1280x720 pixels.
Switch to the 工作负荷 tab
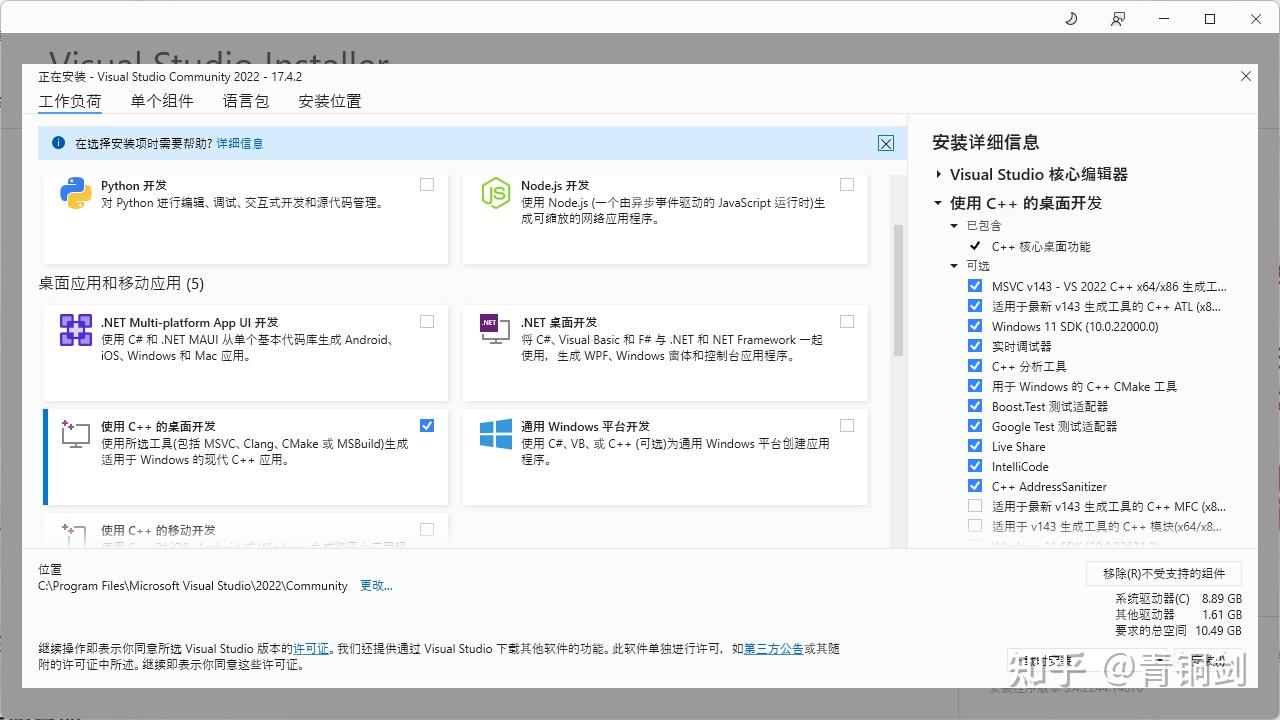pos(70,101)
